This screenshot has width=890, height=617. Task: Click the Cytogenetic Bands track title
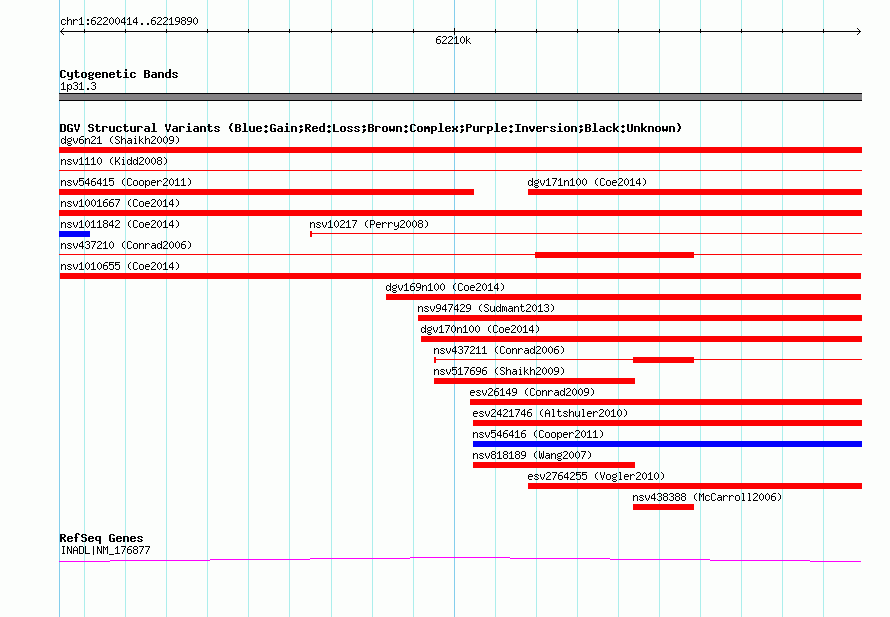pyautogui.click(x=119, y=74)
